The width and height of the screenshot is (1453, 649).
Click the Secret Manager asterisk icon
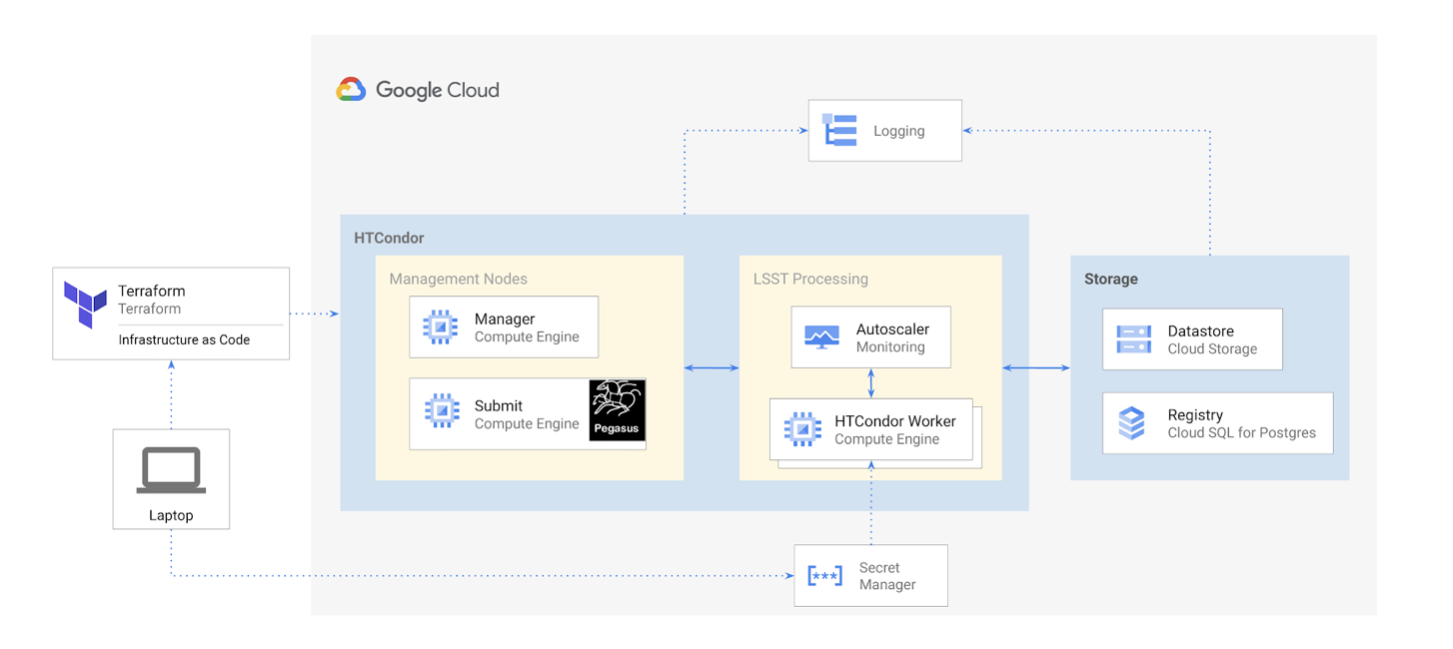825,576
